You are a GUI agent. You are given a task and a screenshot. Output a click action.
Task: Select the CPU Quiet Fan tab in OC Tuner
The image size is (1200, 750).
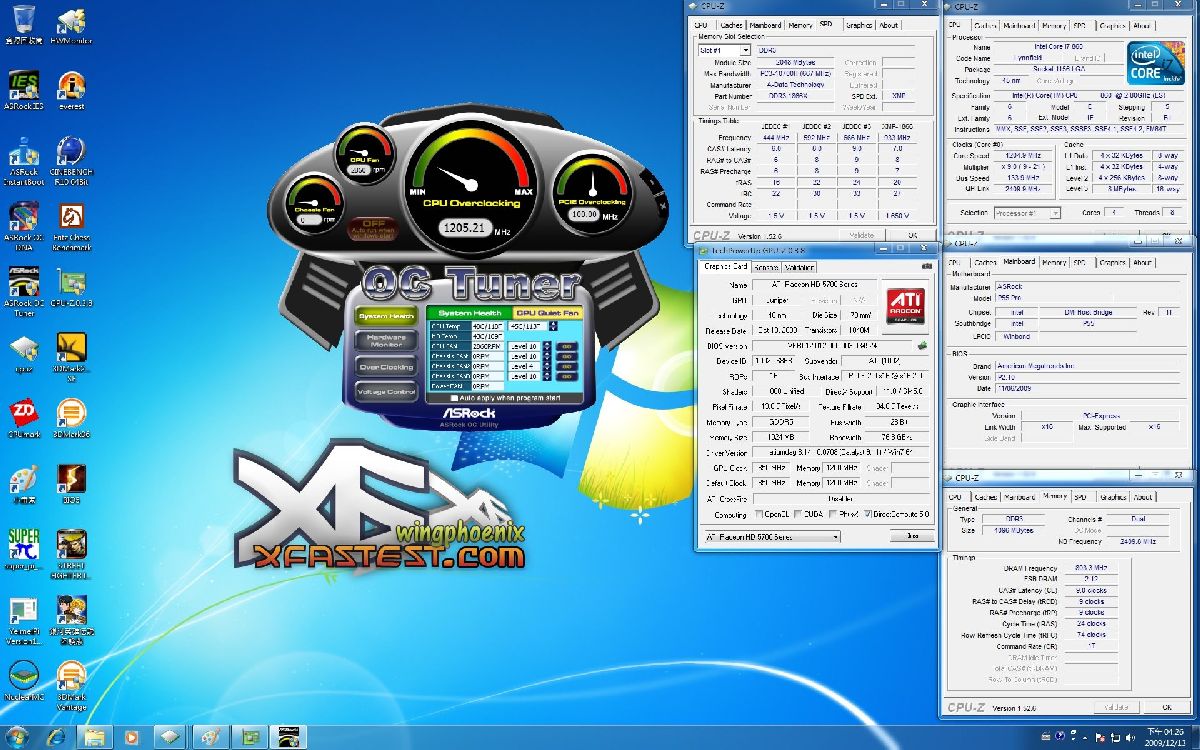[546, 312]
